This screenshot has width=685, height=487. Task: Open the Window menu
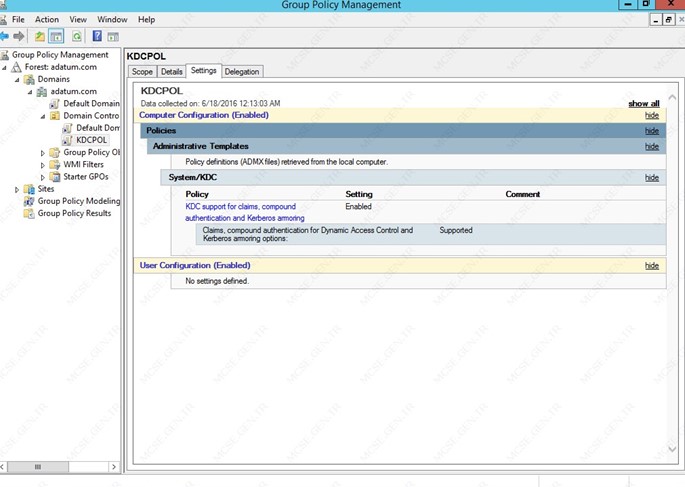click(x=112, y=20)
